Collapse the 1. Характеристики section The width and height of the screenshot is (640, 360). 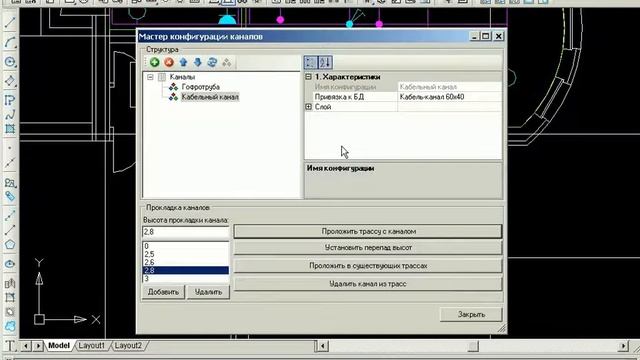pos(309,77)
